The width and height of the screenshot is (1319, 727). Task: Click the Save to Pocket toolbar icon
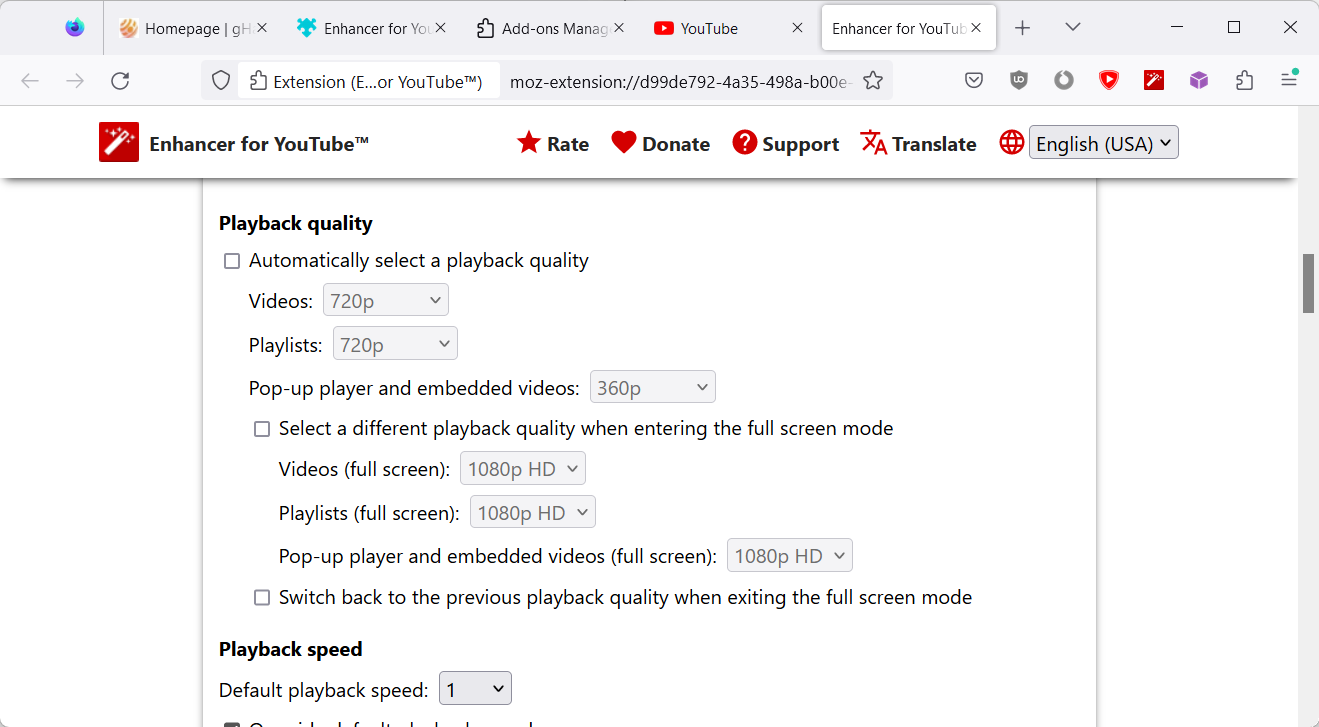point(973,80)
